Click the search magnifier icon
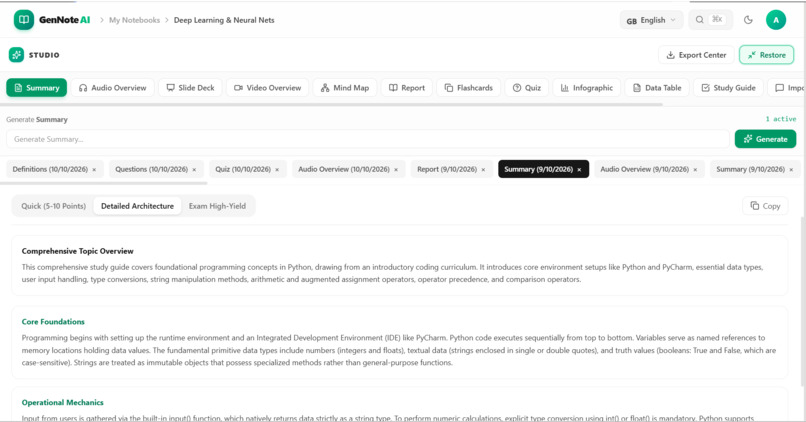Image resolution: width=806 pixels, height=422 pixels. 700,20
